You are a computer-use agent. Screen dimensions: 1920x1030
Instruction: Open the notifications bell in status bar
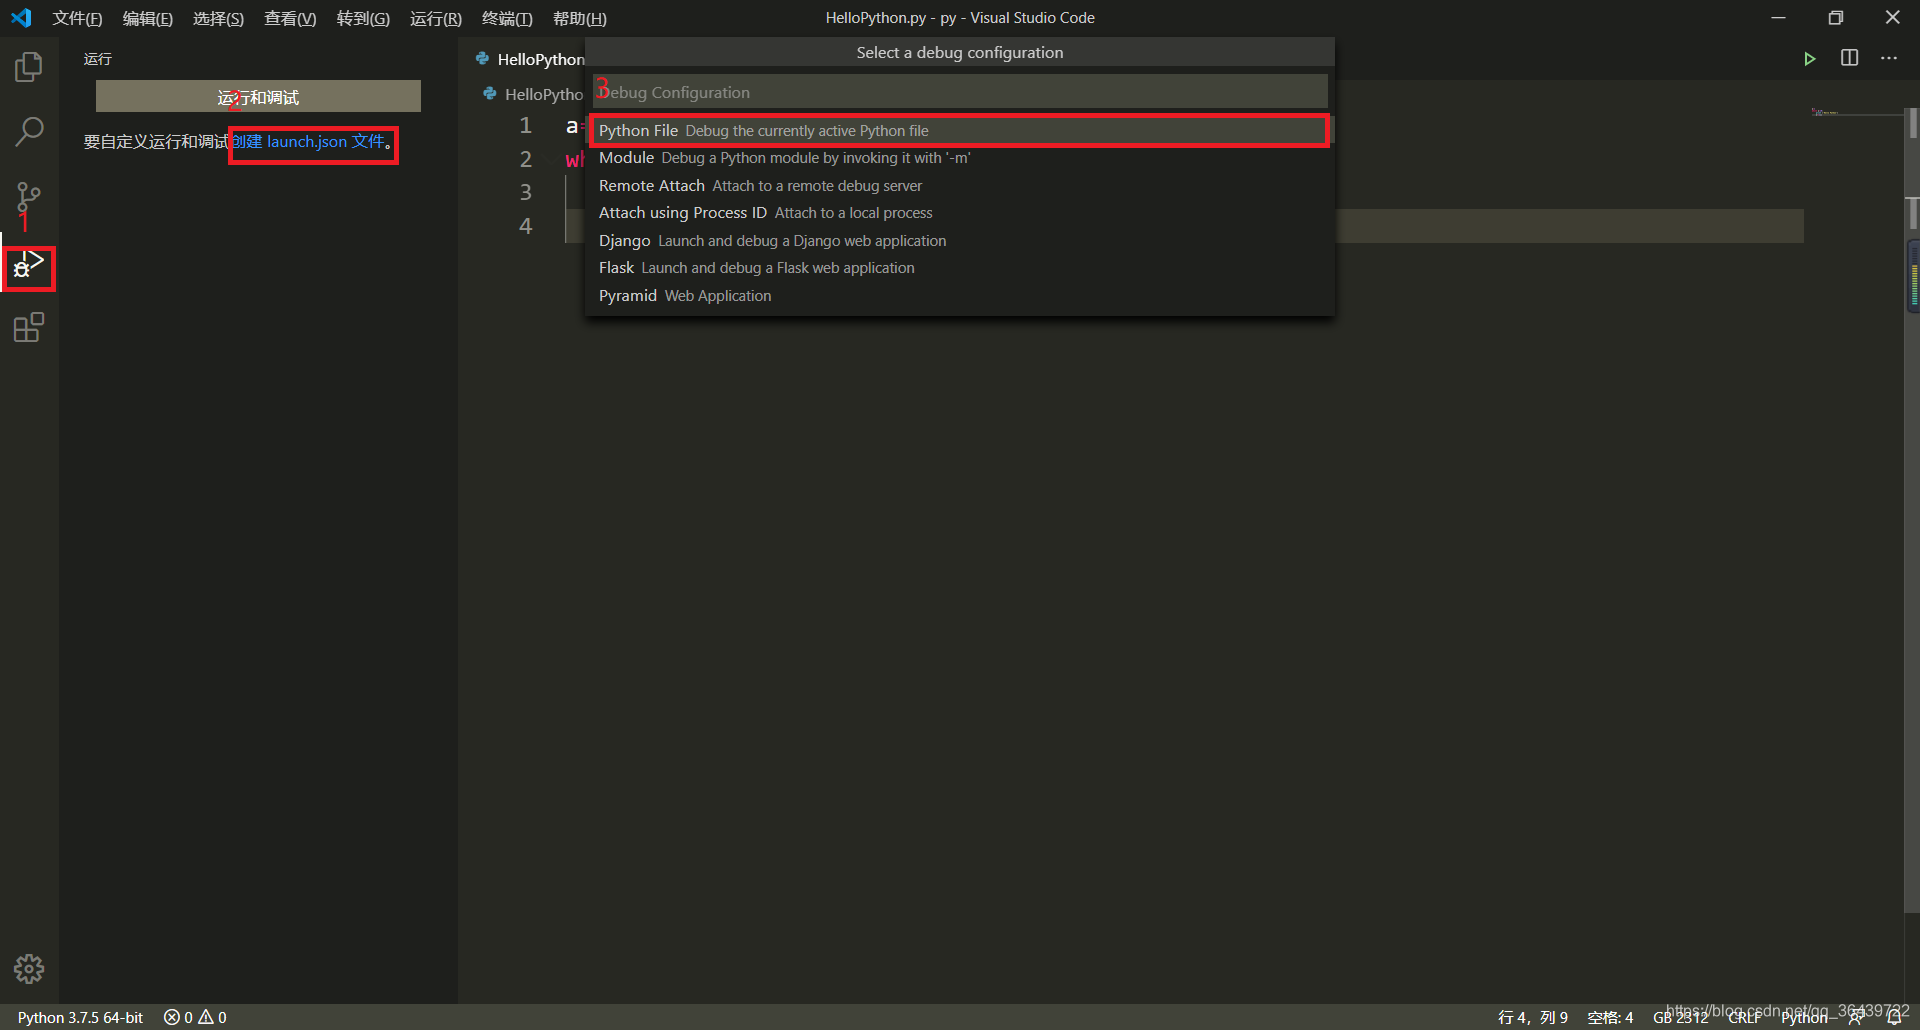[1893, 1017]
